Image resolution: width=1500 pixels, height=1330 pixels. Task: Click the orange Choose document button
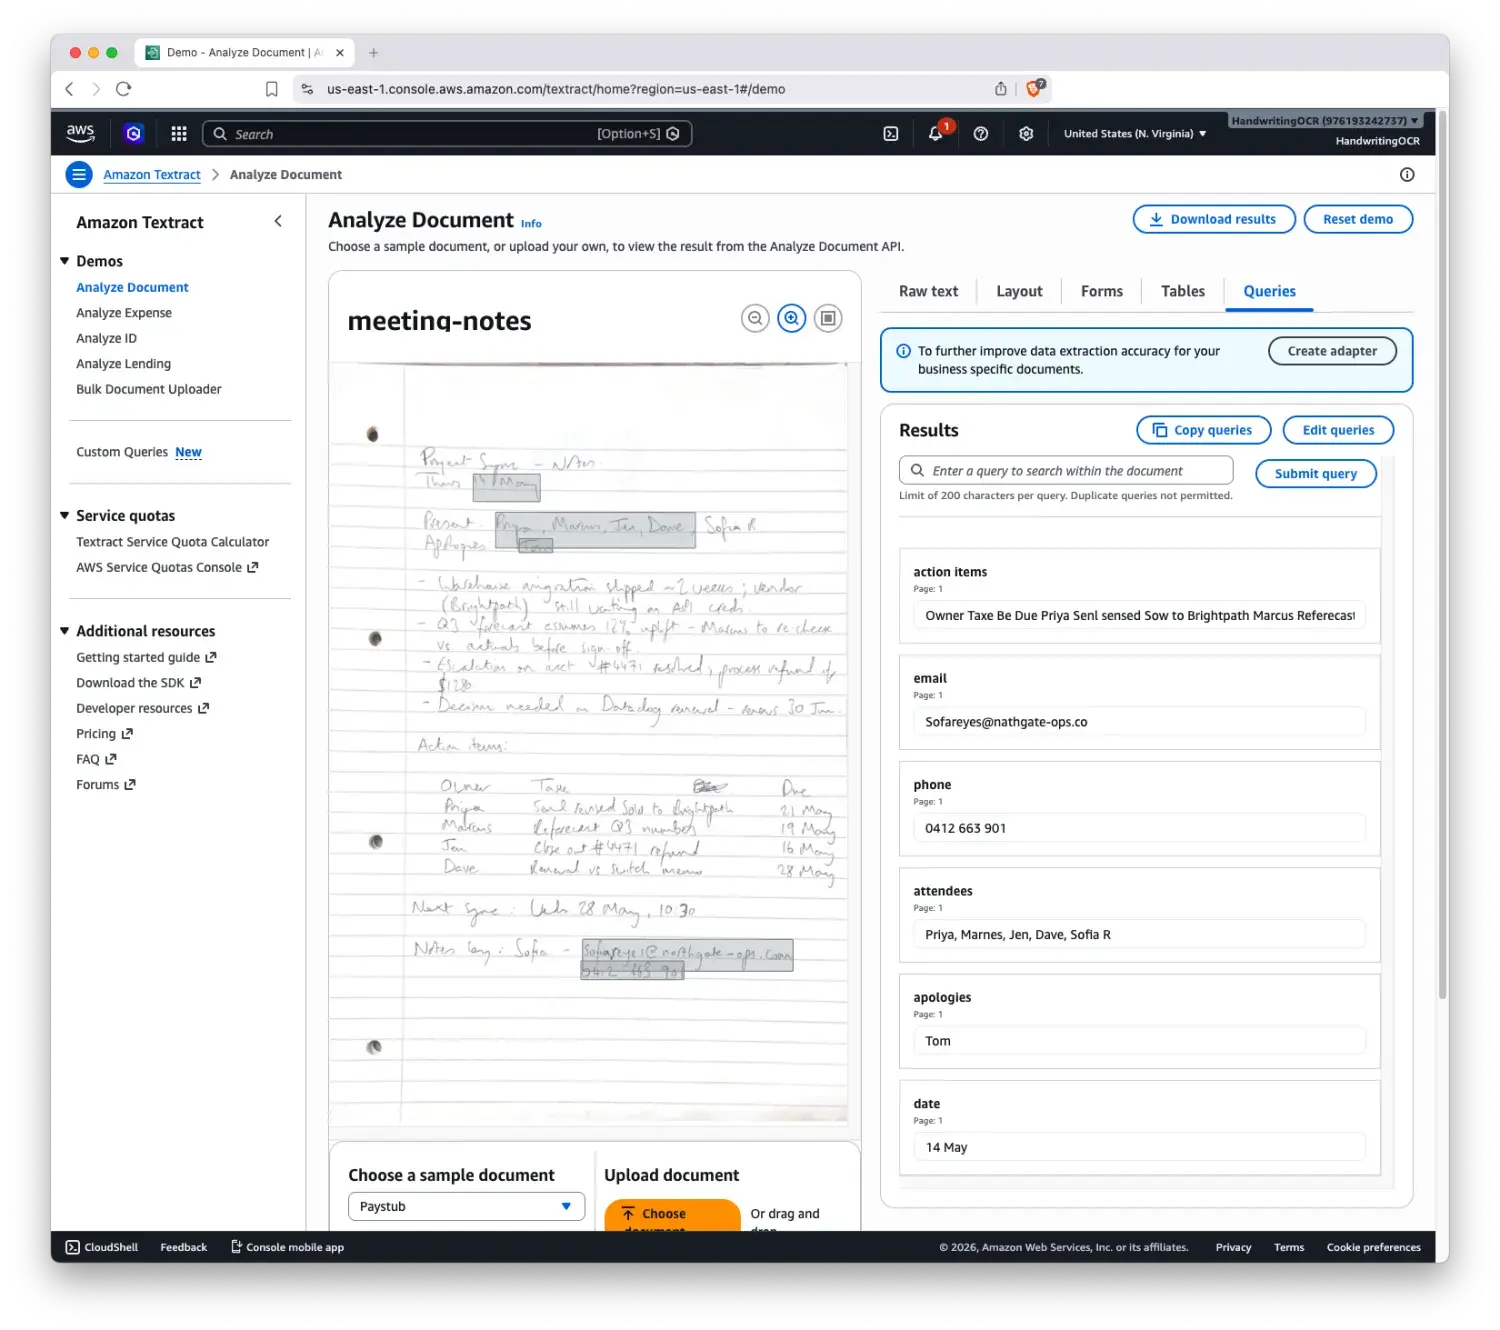coord(672,1214)
